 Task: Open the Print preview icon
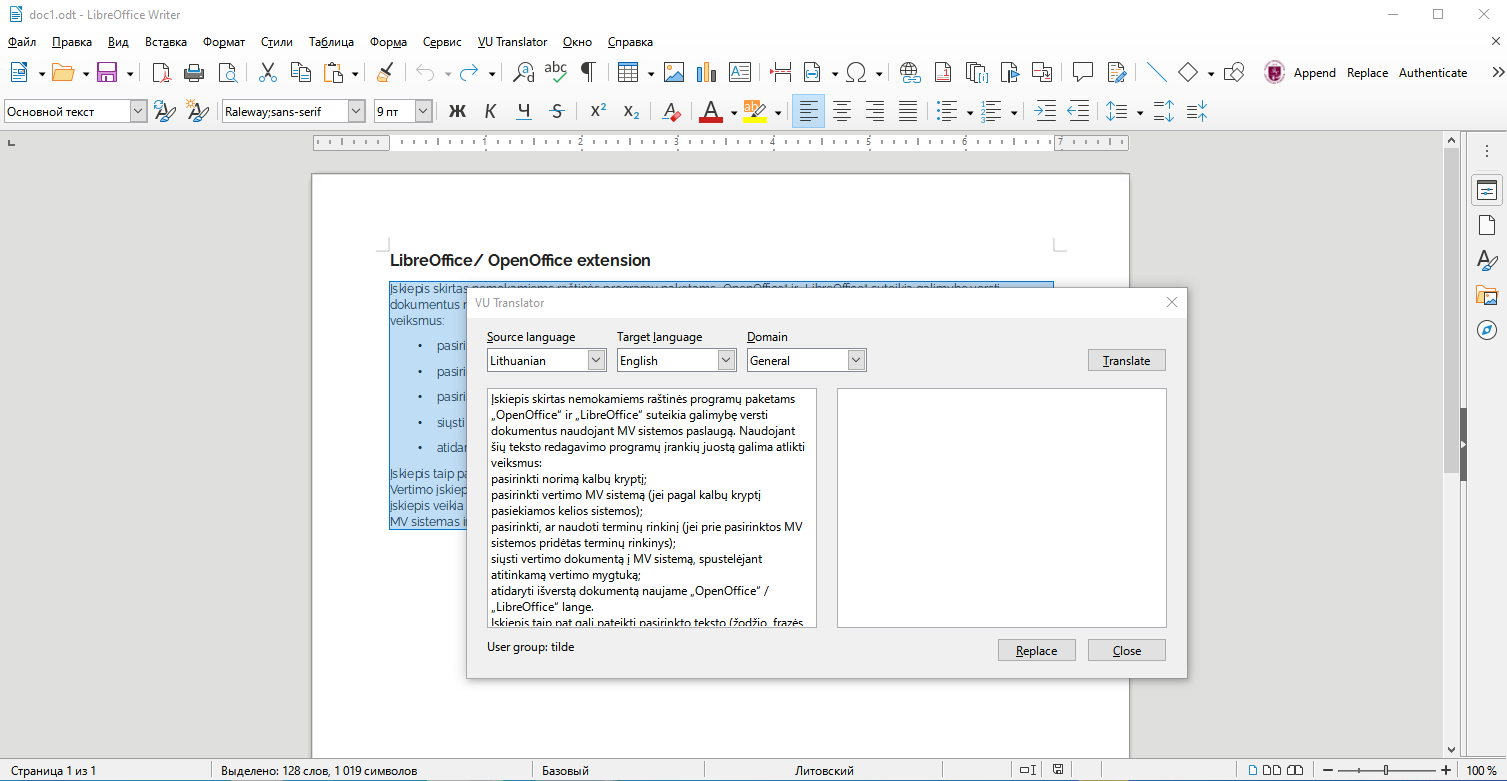click(x=228, y=72)
